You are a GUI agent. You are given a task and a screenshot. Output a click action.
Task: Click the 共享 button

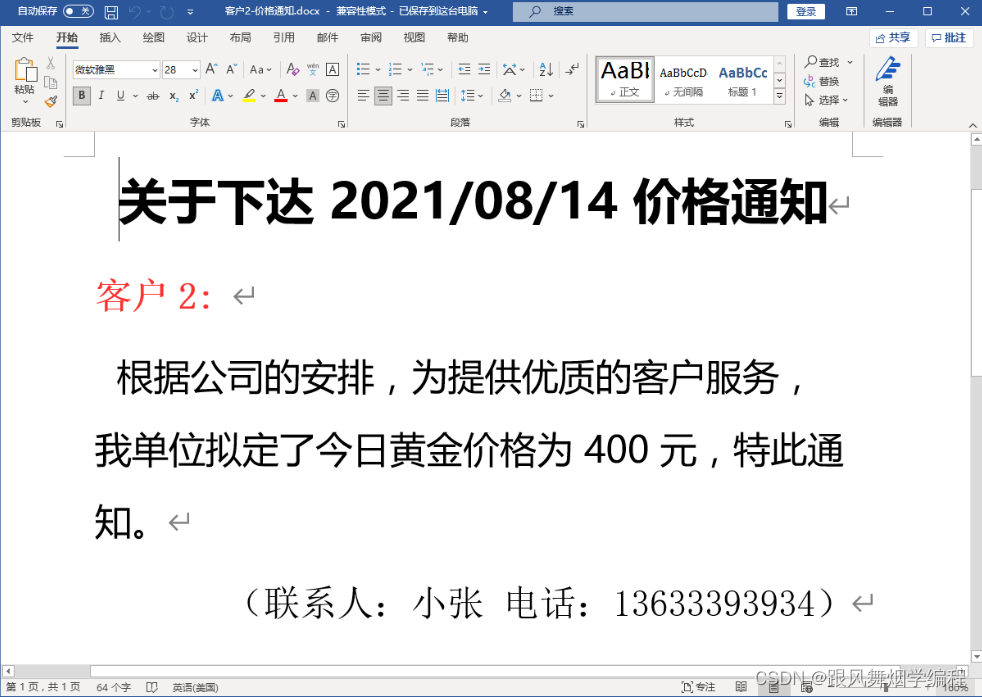pos(893,38)
